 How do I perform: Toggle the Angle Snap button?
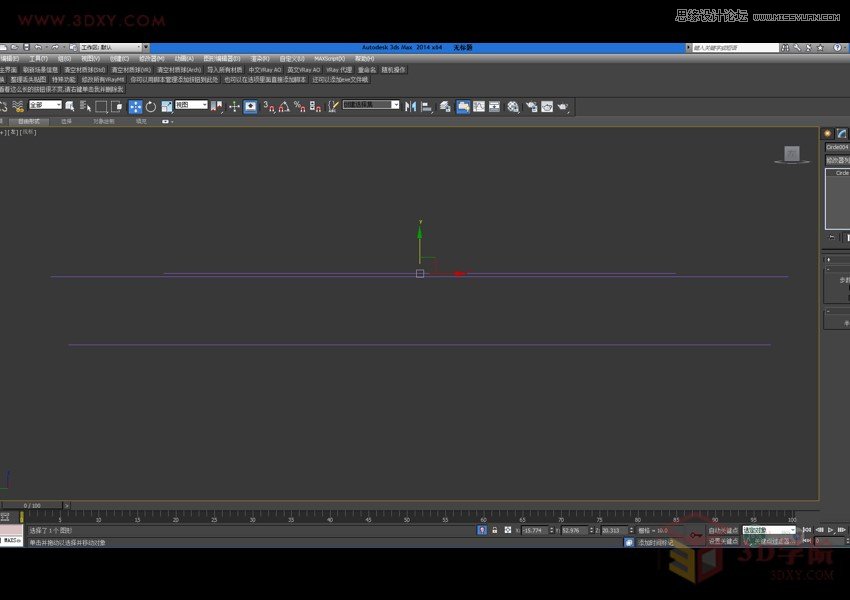284,106
